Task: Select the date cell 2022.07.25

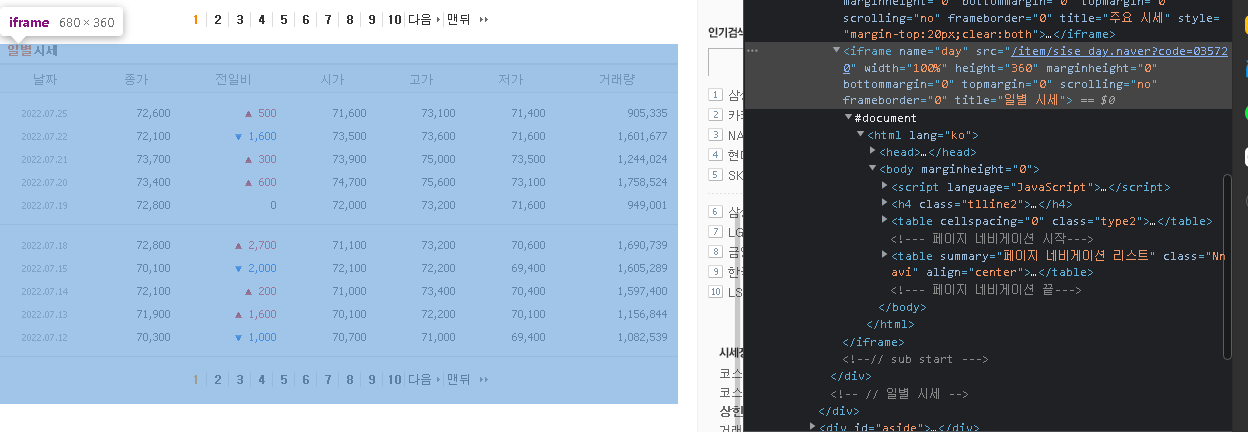Action: [x=44, y=114]
